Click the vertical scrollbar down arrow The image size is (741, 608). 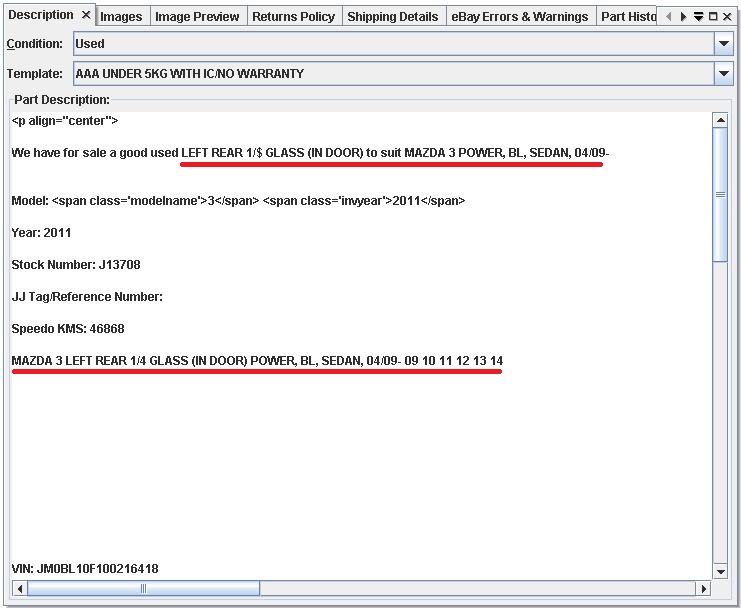[719, 571]
